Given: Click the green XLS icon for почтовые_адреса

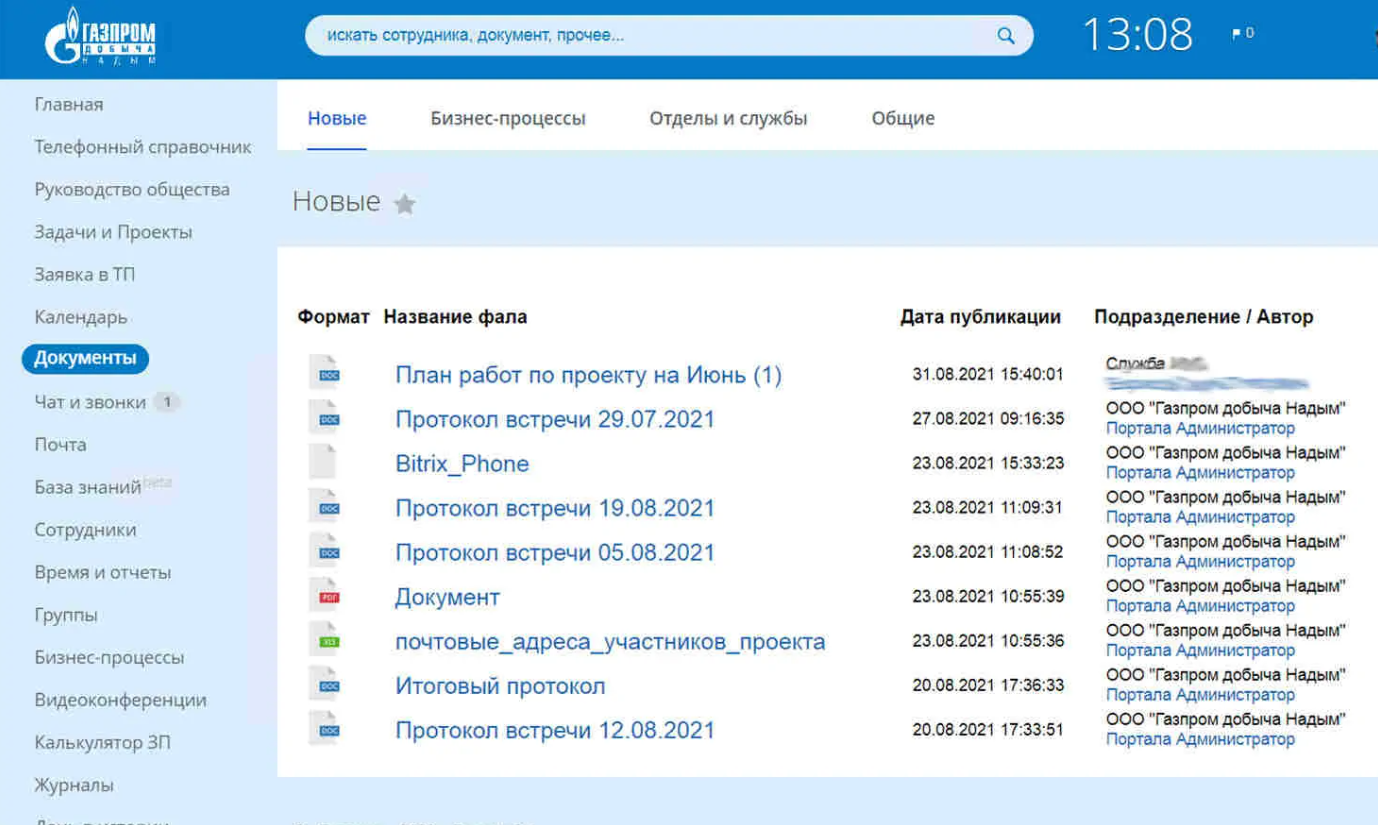Looking at the screenshot, I should (325, 640).
